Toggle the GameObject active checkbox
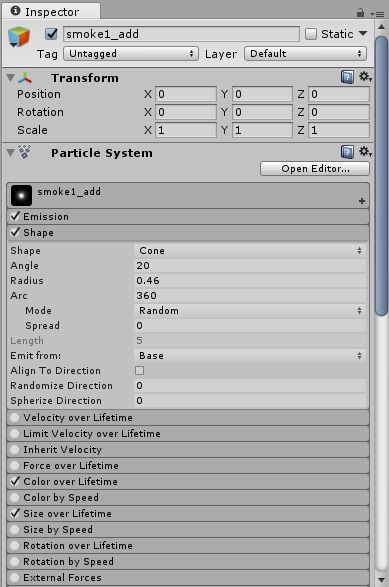The width and height of the screenshot is (389, 587). (x=51, y=34)
